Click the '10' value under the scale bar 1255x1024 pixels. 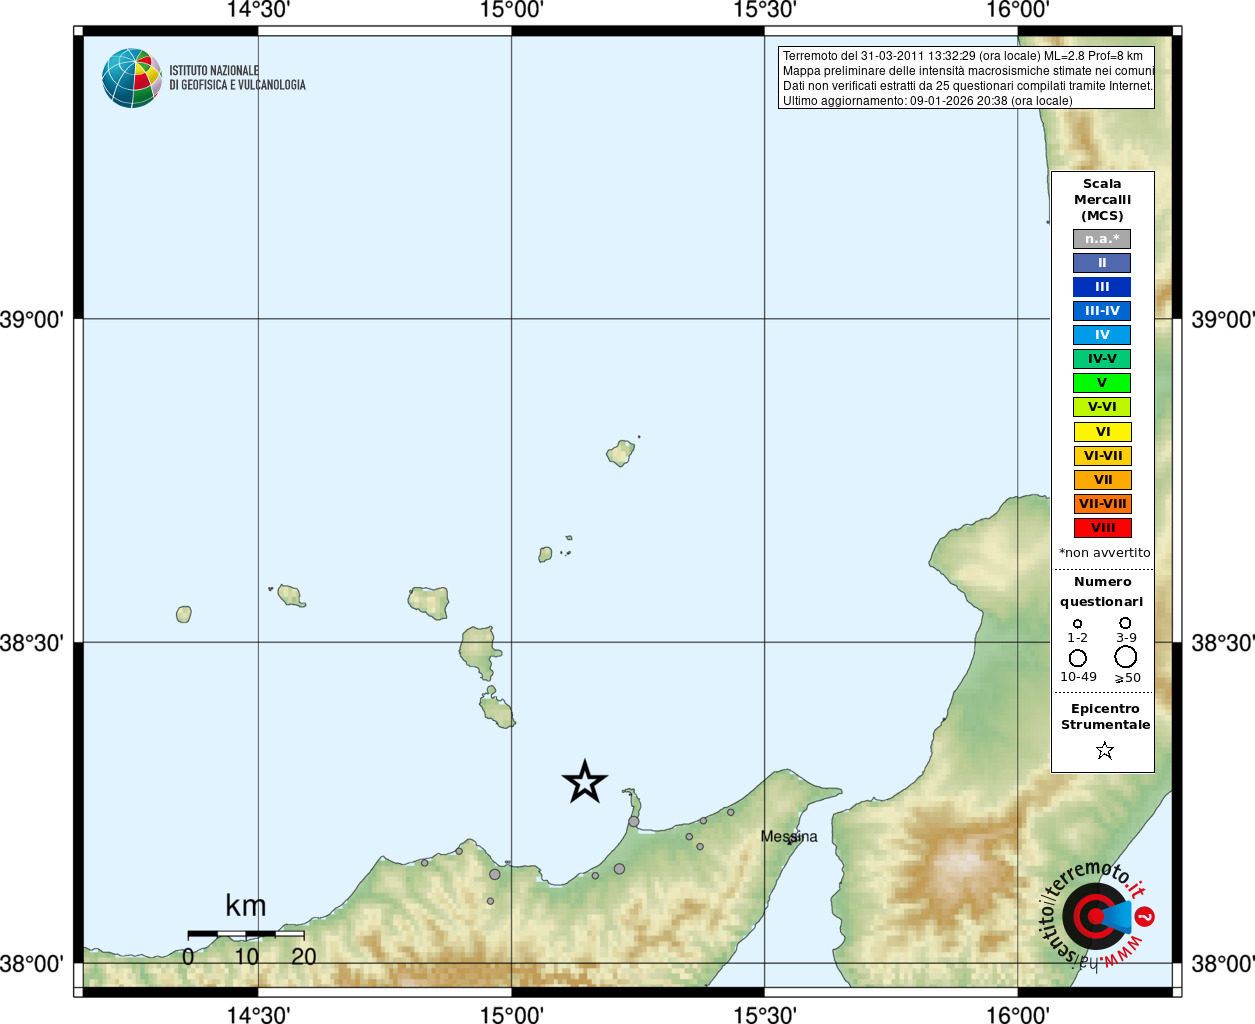point(246,957)
